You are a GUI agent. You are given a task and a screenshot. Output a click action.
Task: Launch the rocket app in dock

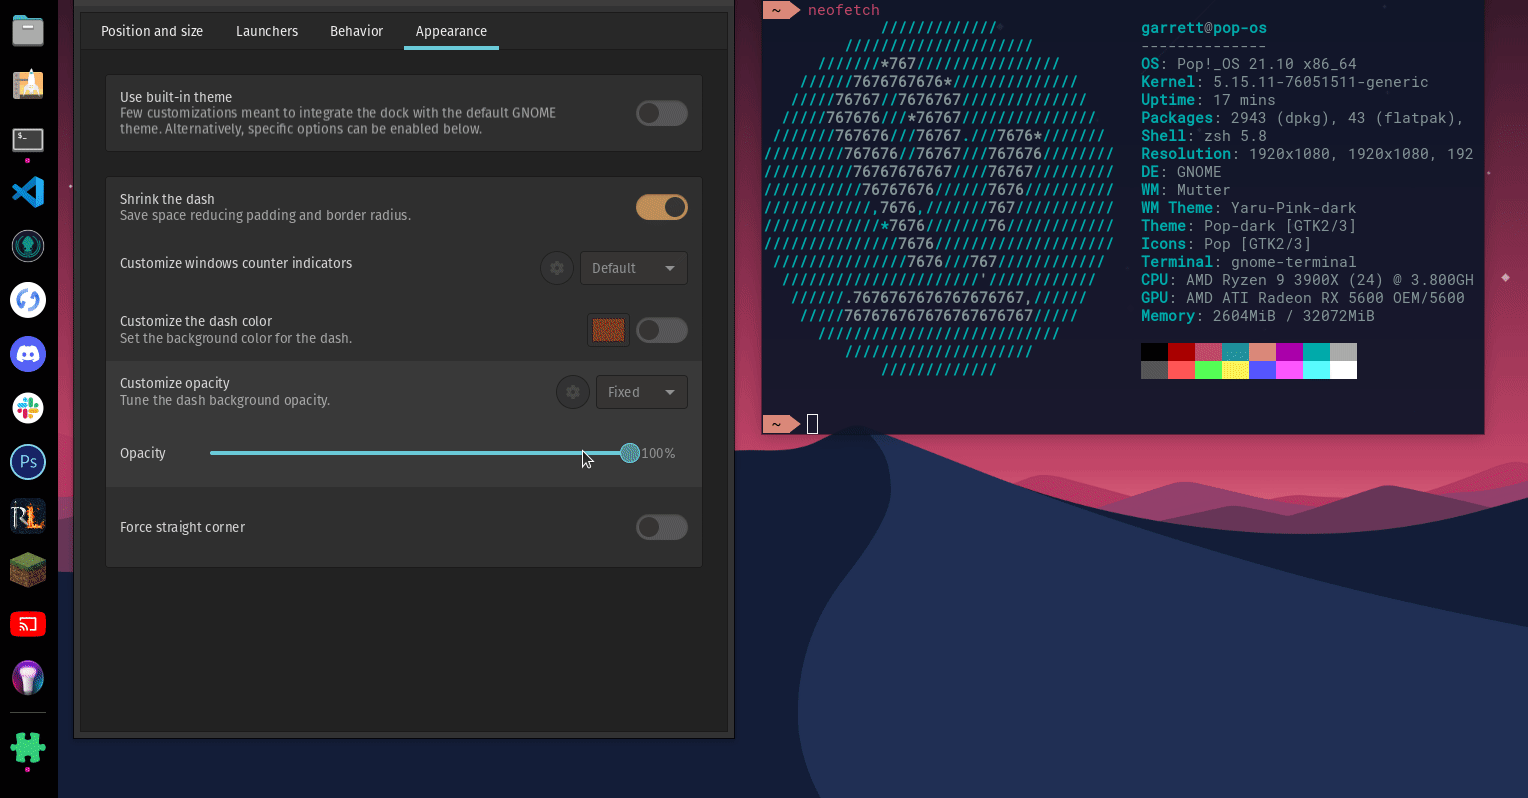click(28, 85)
